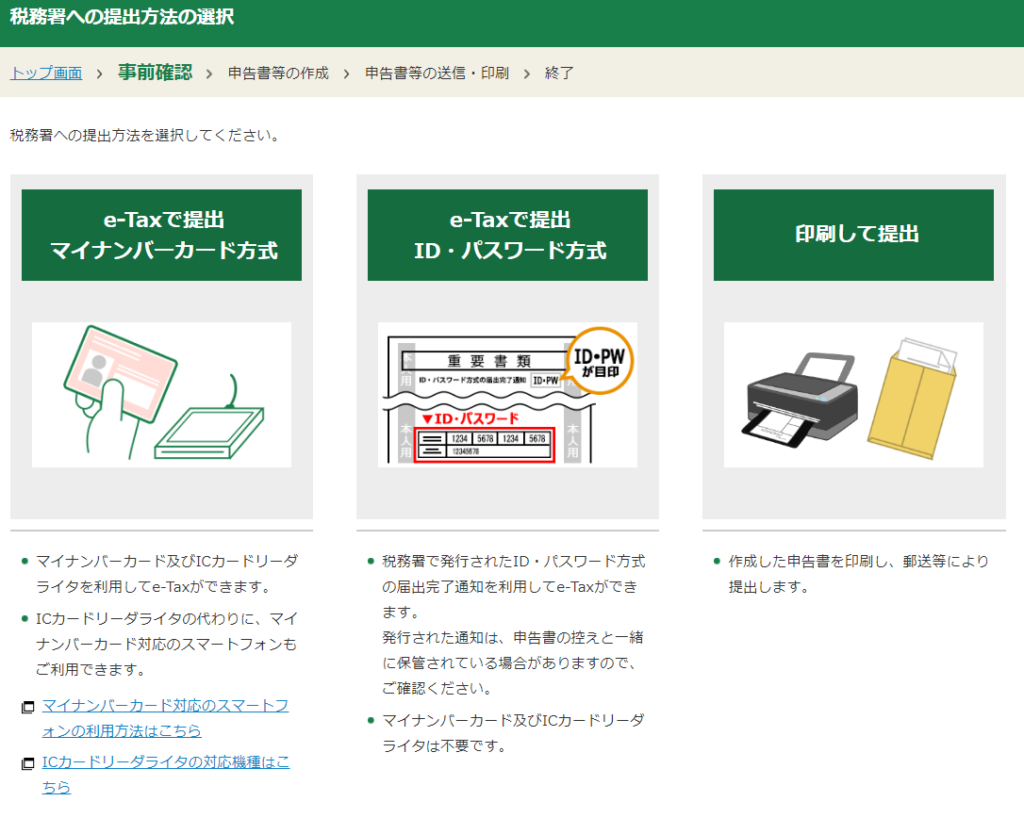This screenshot has height=818, width=1024.
Task: Open ICカードリーダライタの対応機種はこちら link
Action: (166, 774)
